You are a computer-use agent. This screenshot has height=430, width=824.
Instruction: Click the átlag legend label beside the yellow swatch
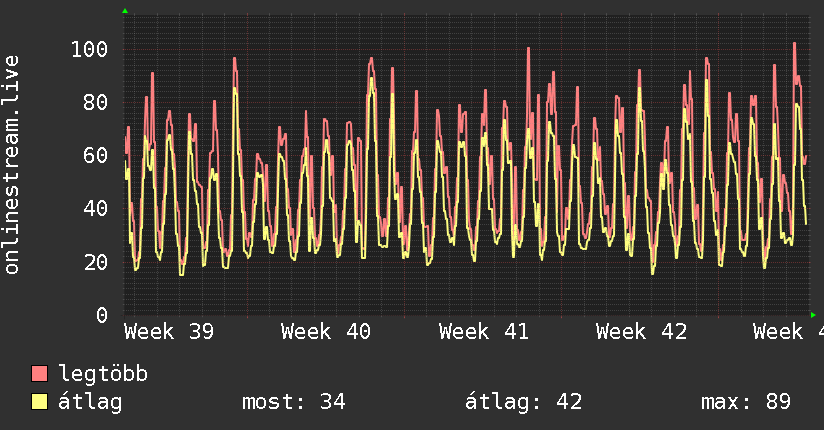[90, 402]
